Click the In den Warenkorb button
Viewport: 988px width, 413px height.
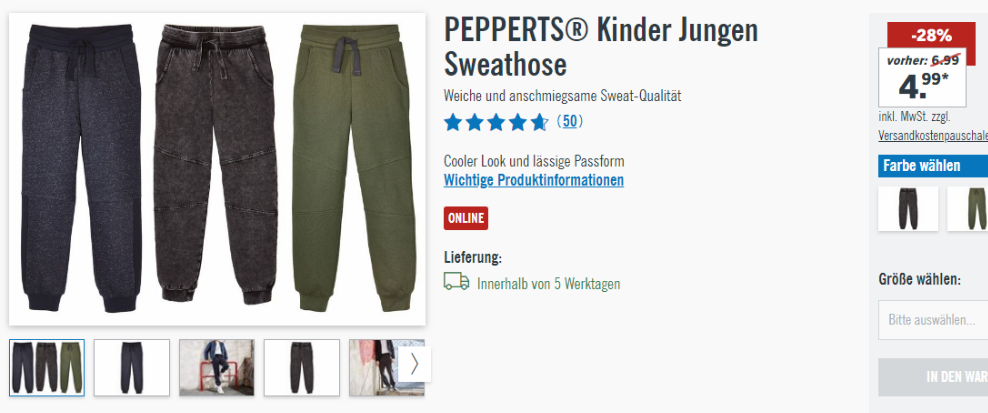pyautogui.click(x=933, y=377)
